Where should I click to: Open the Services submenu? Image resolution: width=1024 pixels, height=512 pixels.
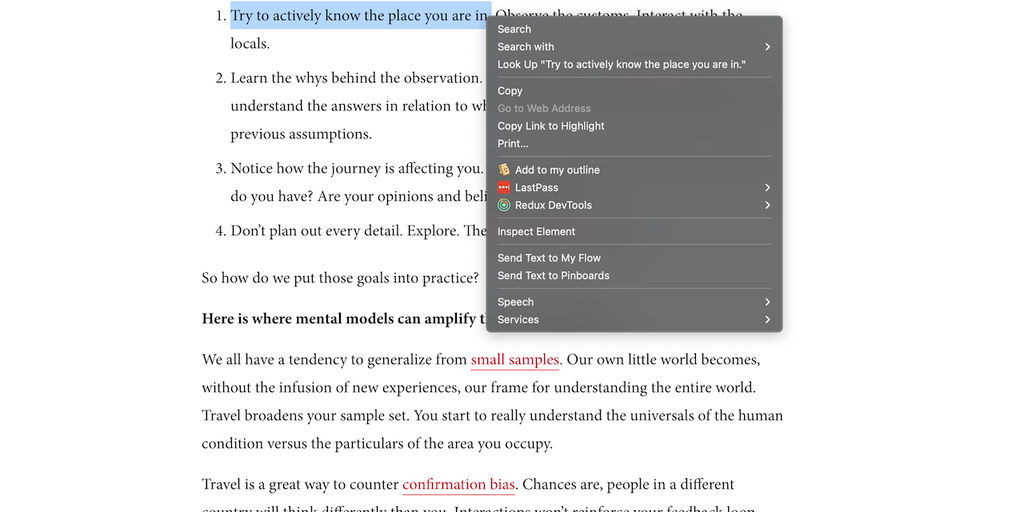(x=518, y=319)
